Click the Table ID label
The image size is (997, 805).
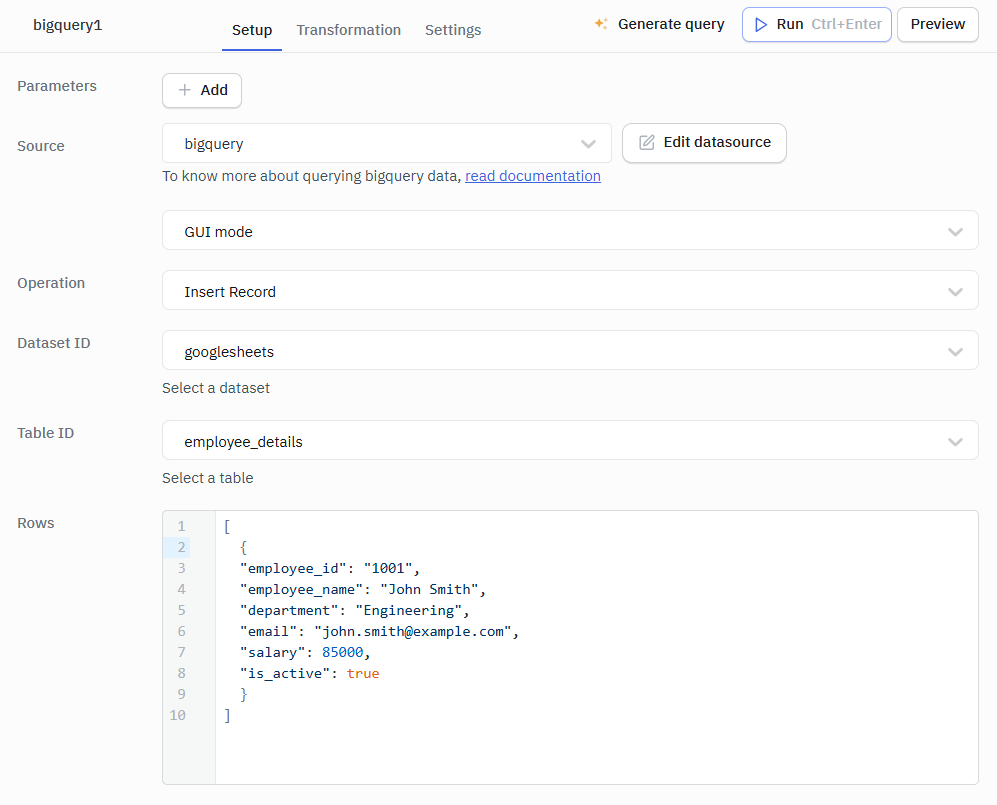coord(46,433)
